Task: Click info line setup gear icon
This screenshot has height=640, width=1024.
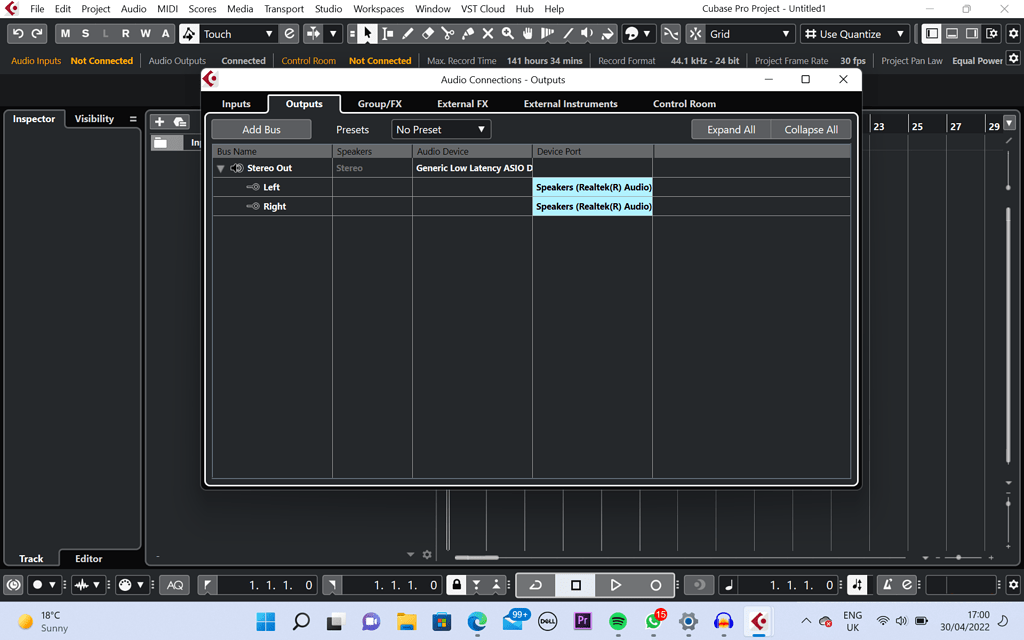Action: click(x=1014, y=59)
